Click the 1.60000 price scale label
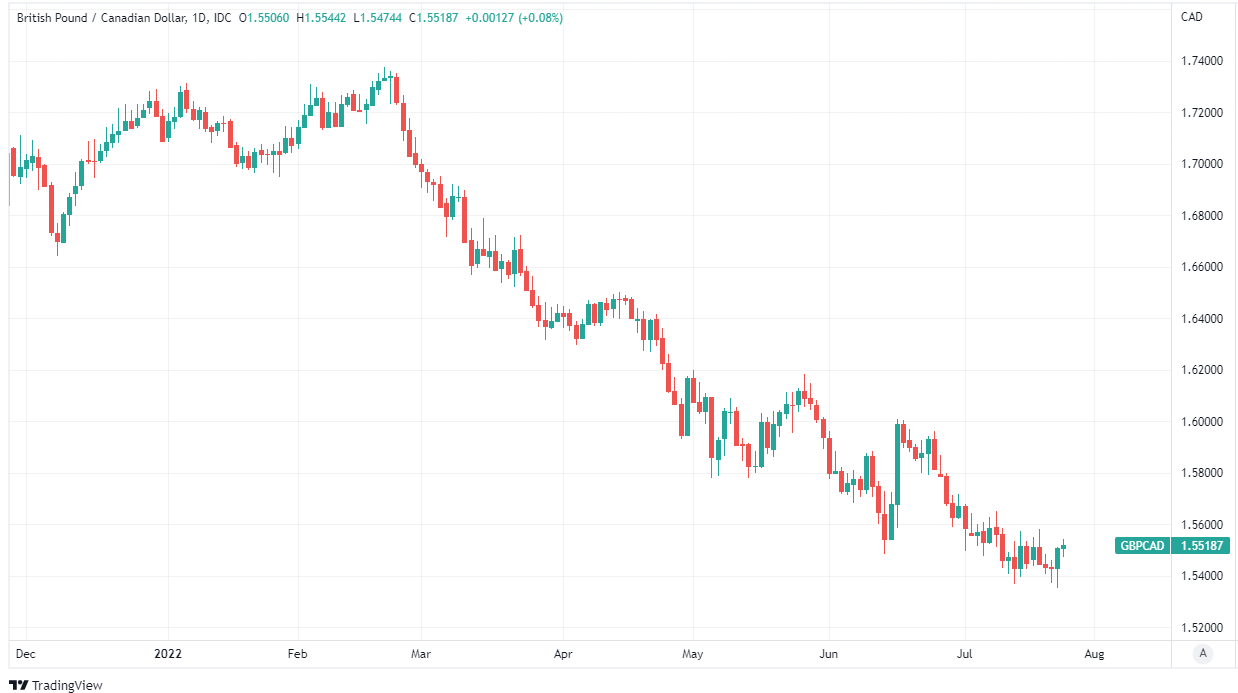 tap(1203, 422)
